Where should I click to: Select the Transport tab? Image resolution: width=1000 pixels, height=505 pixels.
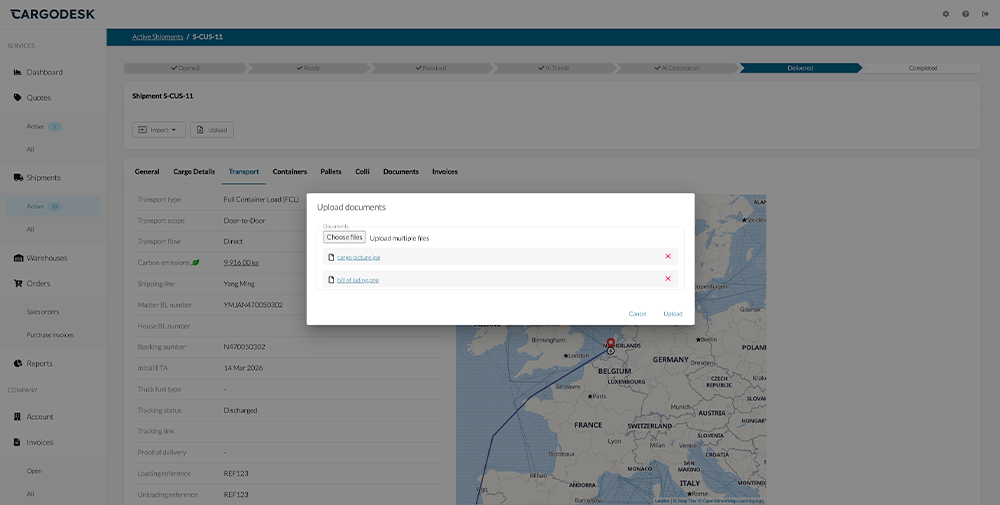point(244,172)
